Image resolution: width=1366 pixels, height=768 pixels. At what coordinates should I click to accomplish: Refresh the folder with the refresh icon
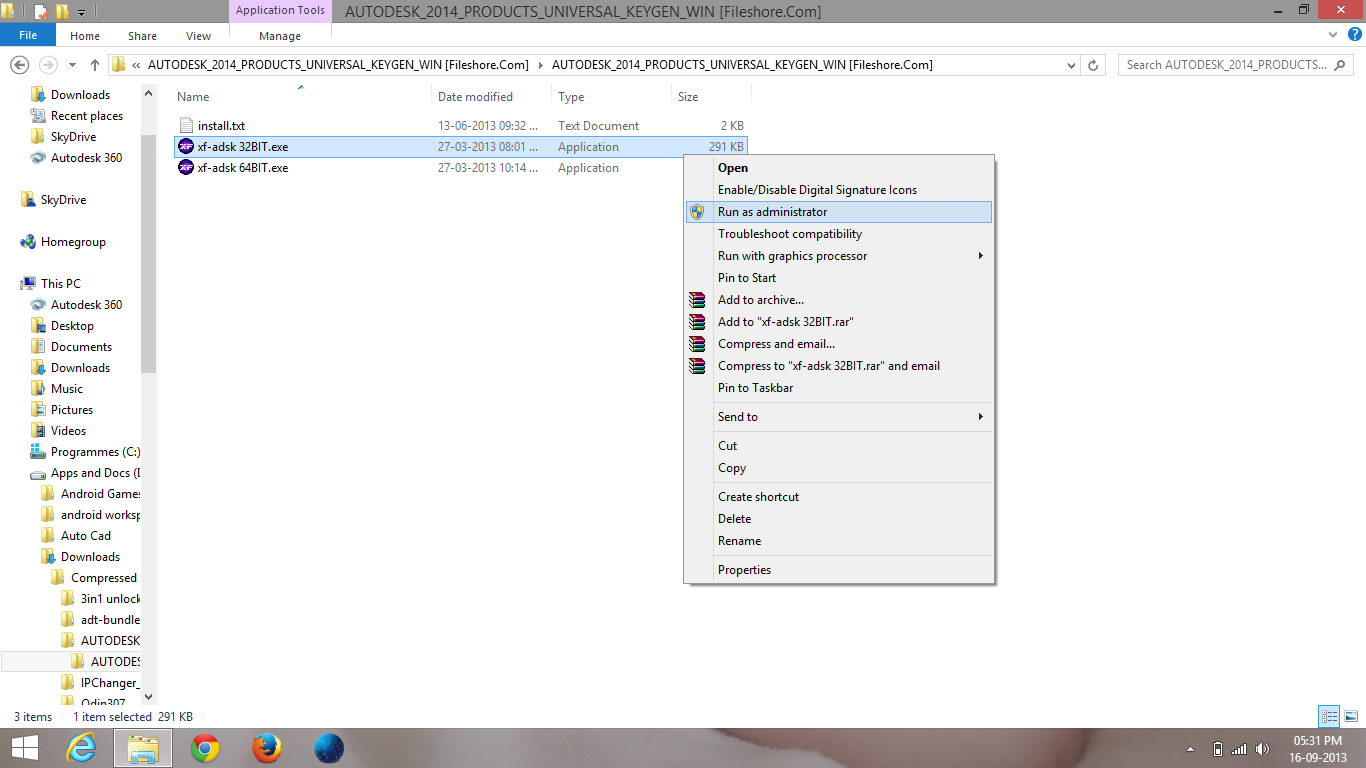point(1094,65)
